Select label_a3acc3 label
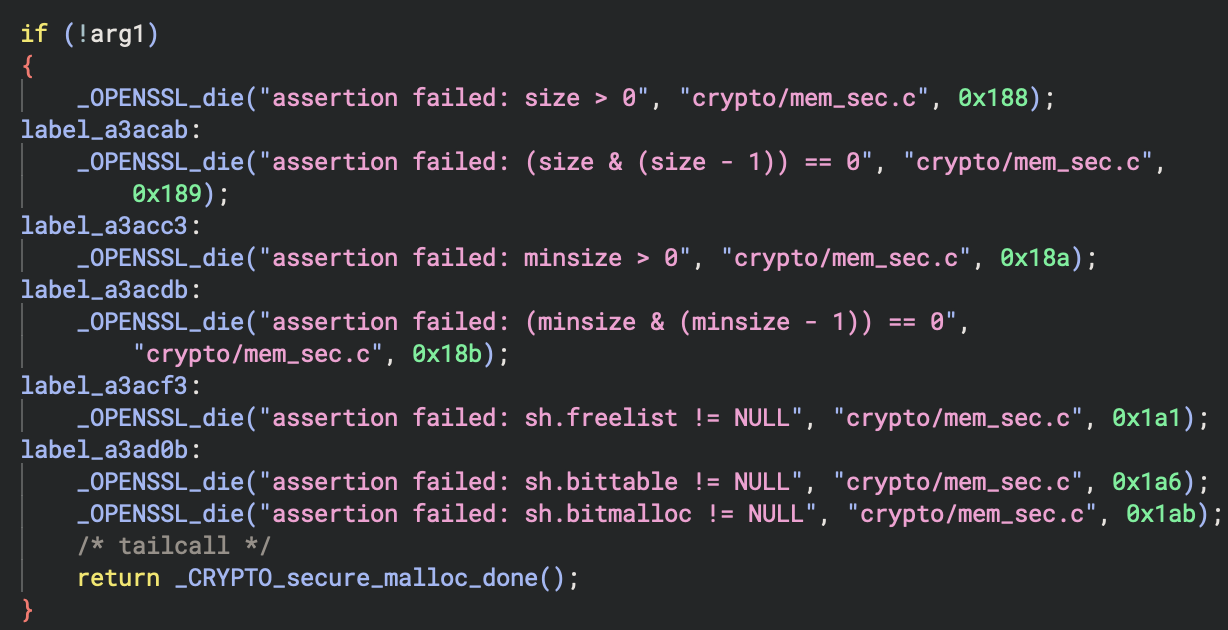This screenshot has height=630, width=1228. [x=111, y=226]
